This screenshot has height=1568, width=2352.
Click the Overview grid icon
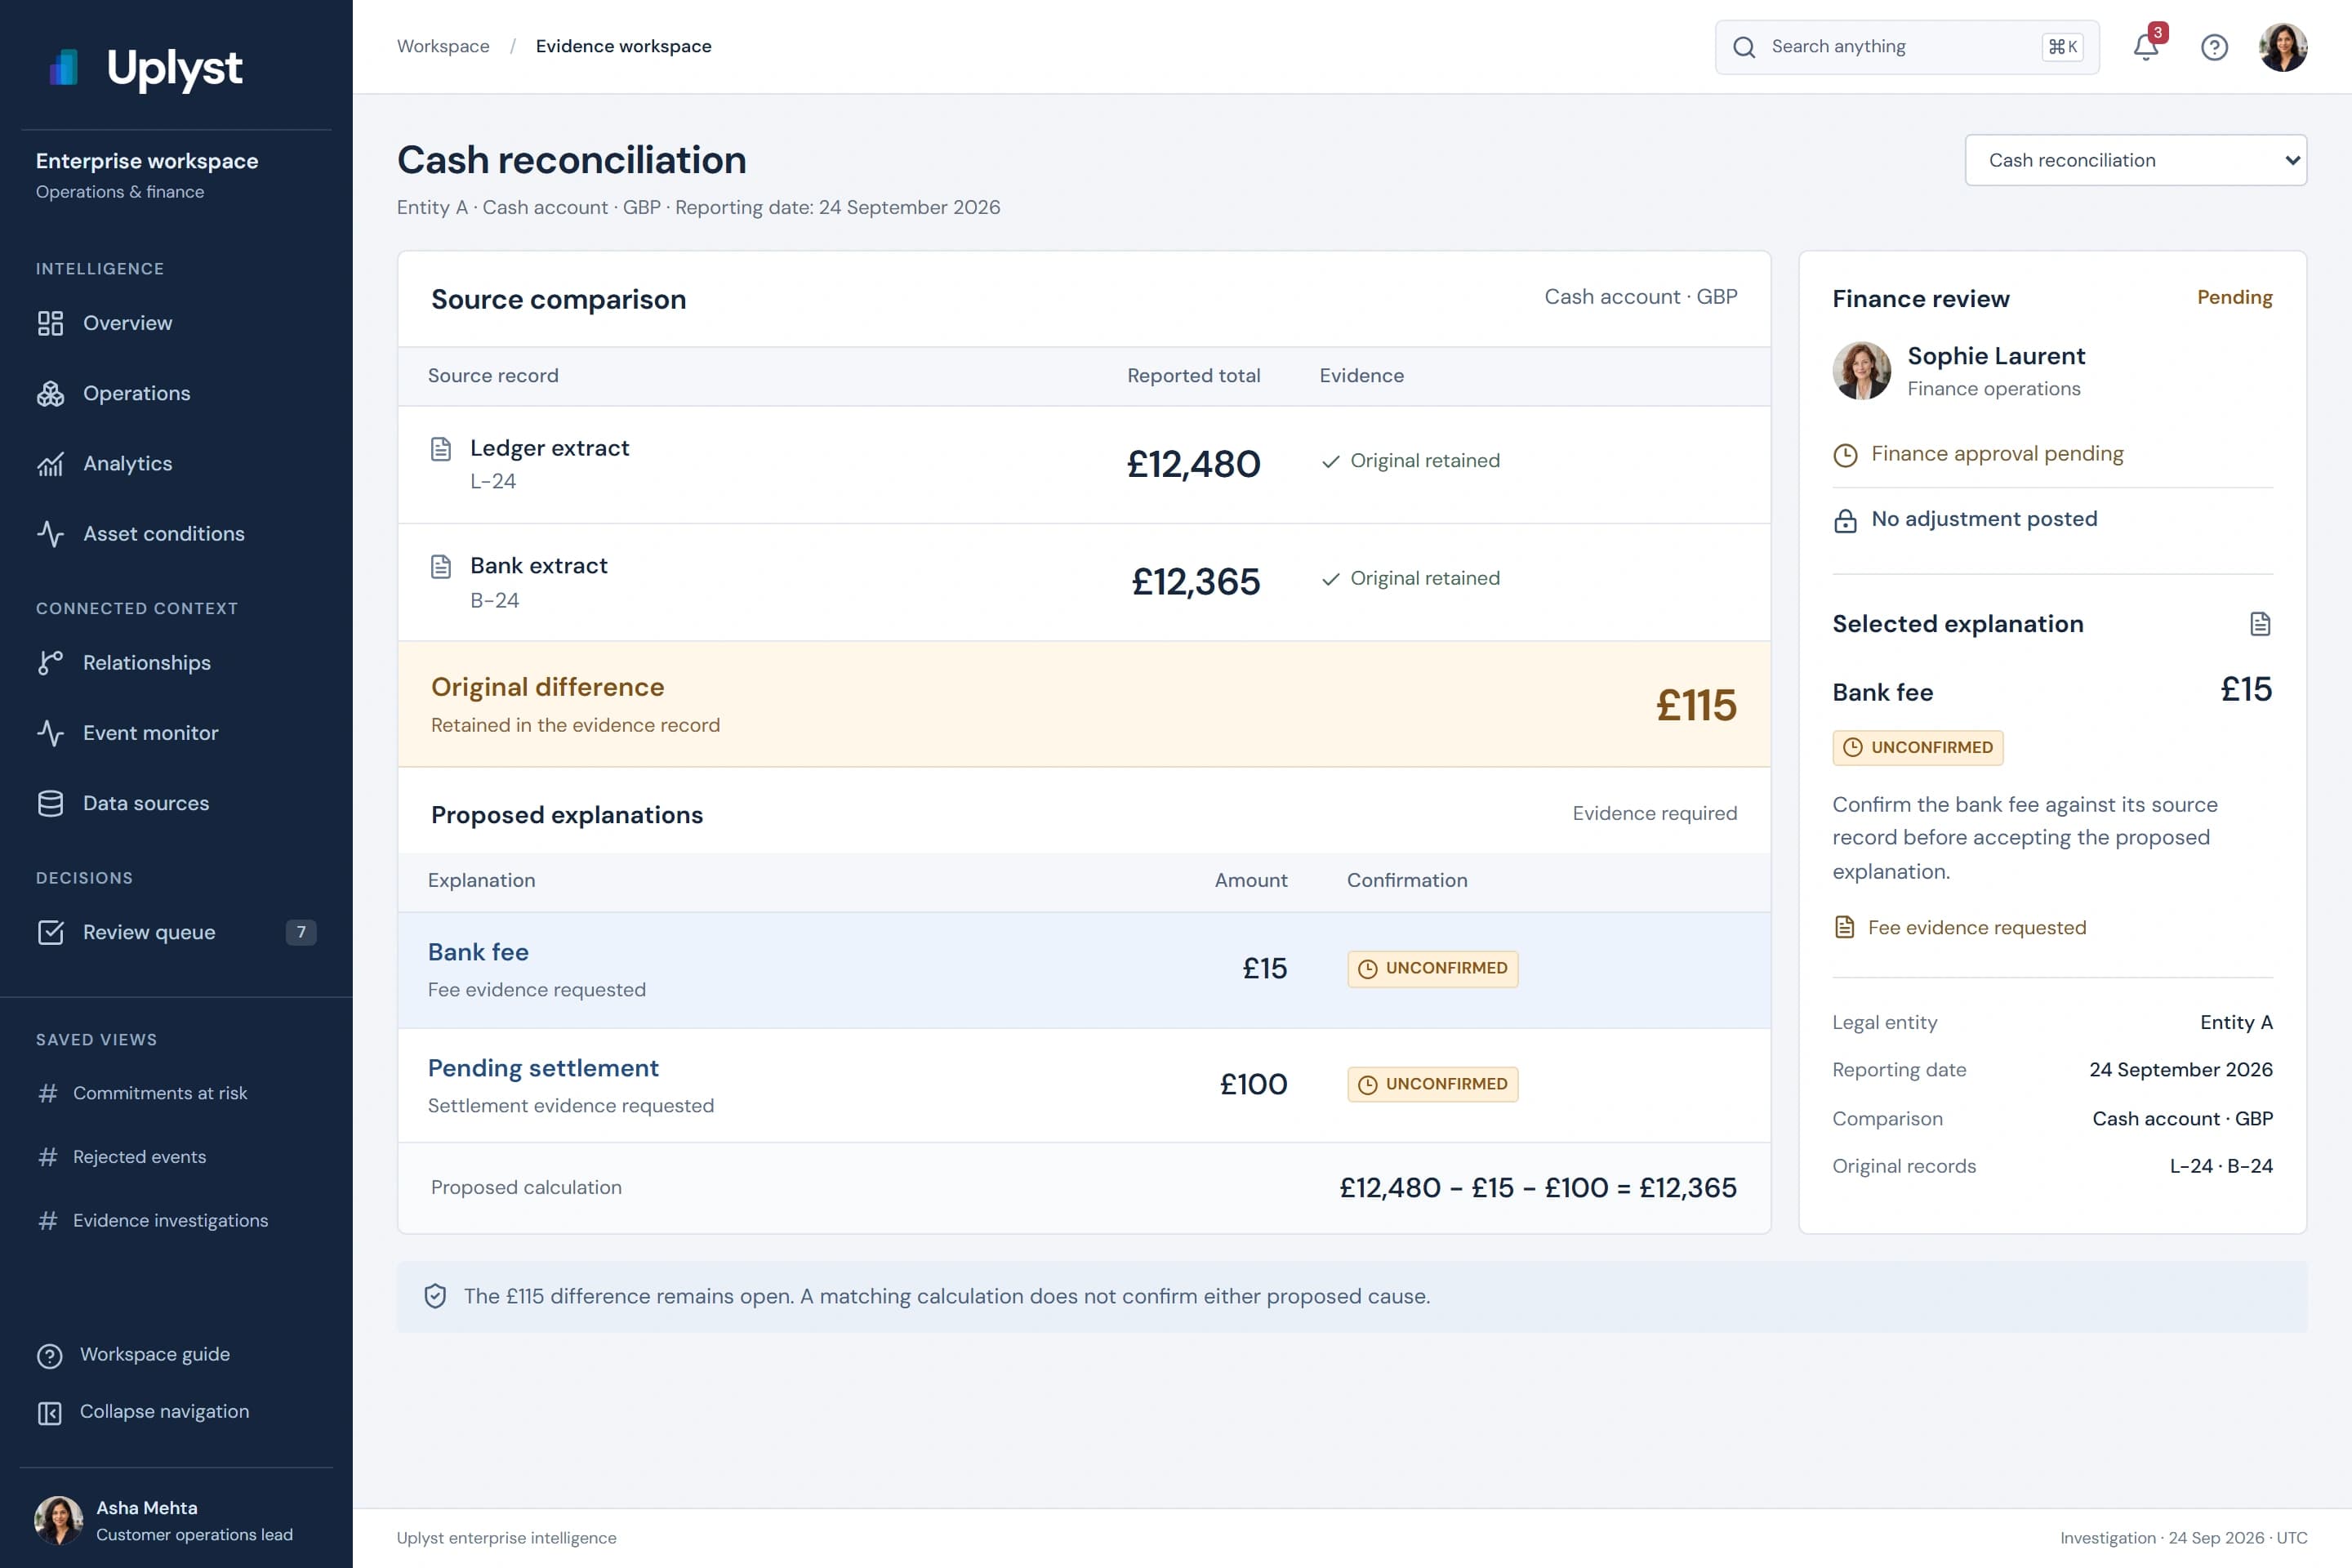(x=50, y=323)
